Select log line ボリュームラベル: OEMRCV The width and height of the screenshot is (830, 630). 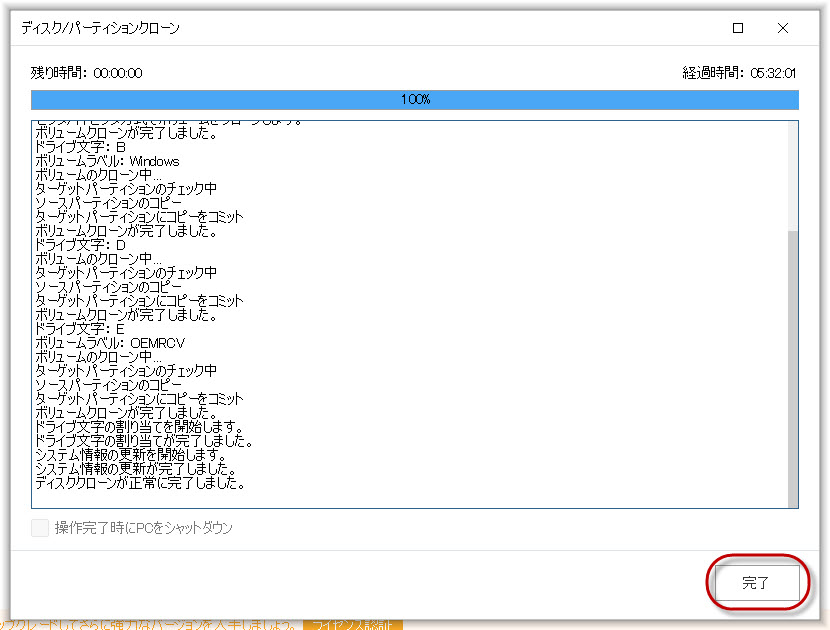click(110, 343)
